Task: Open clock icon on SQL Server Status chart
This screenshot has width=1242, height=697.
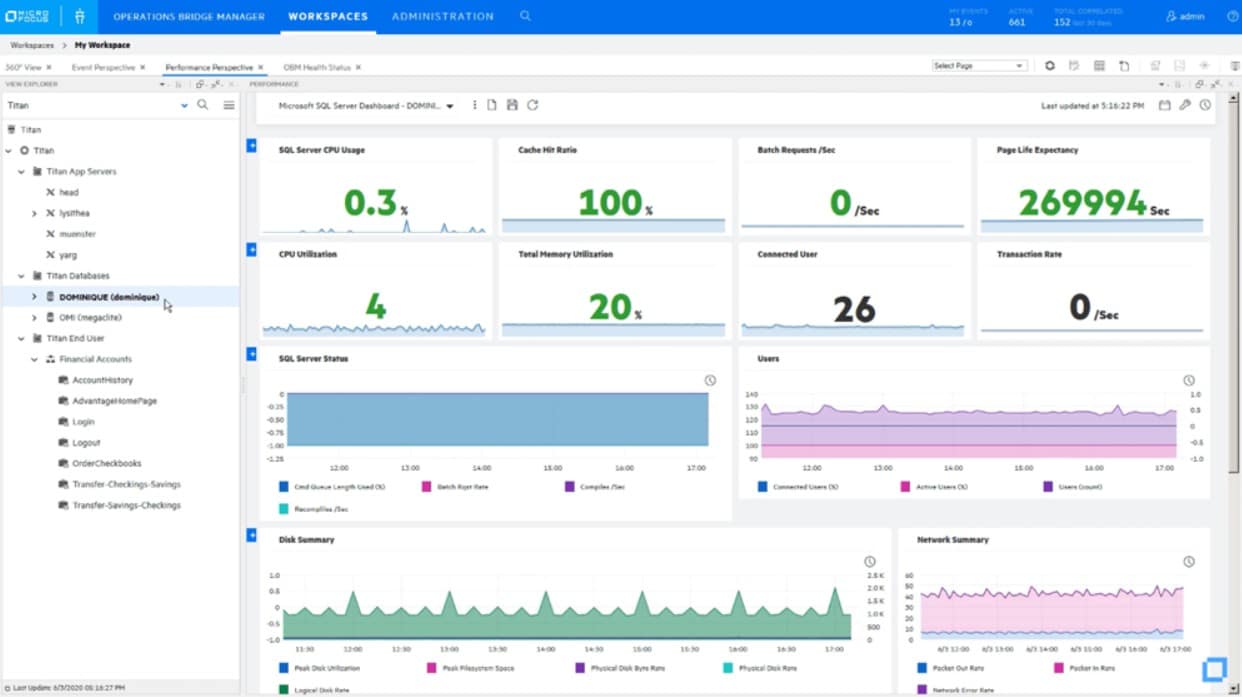Action: coord(710,381)
